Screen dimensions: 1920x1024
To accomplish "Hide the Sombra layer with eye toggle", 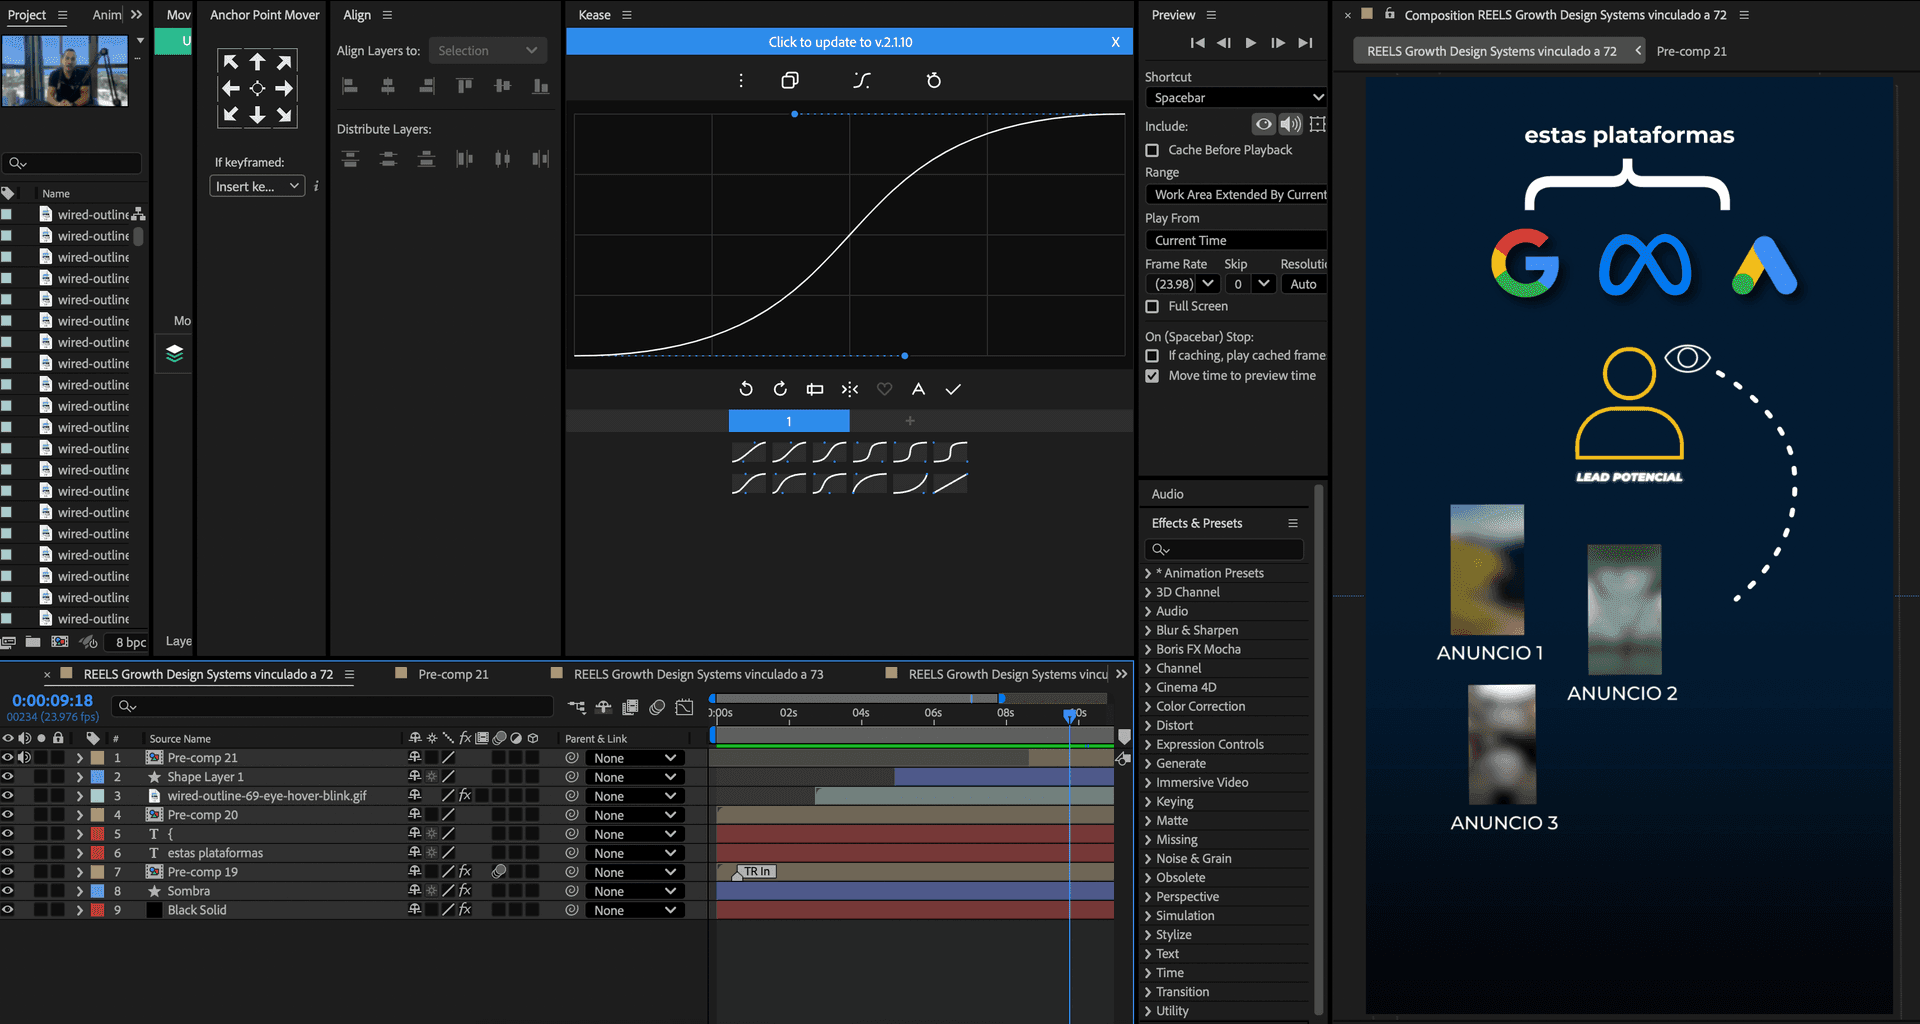I will pos(8,891).
